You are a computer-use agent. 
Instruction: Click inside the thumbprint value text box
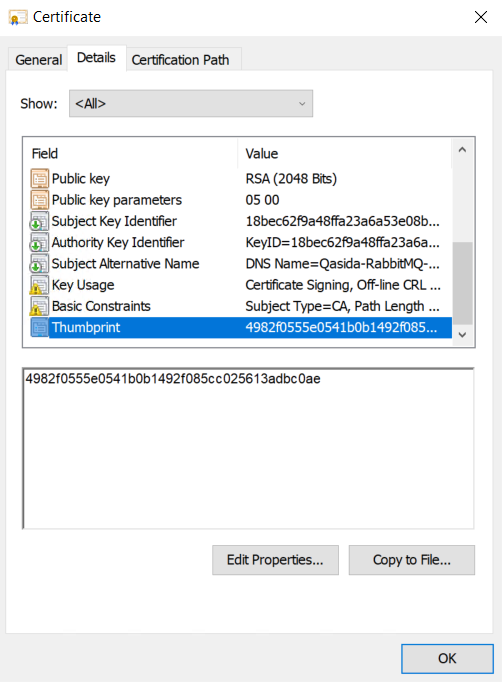[248, 448]
